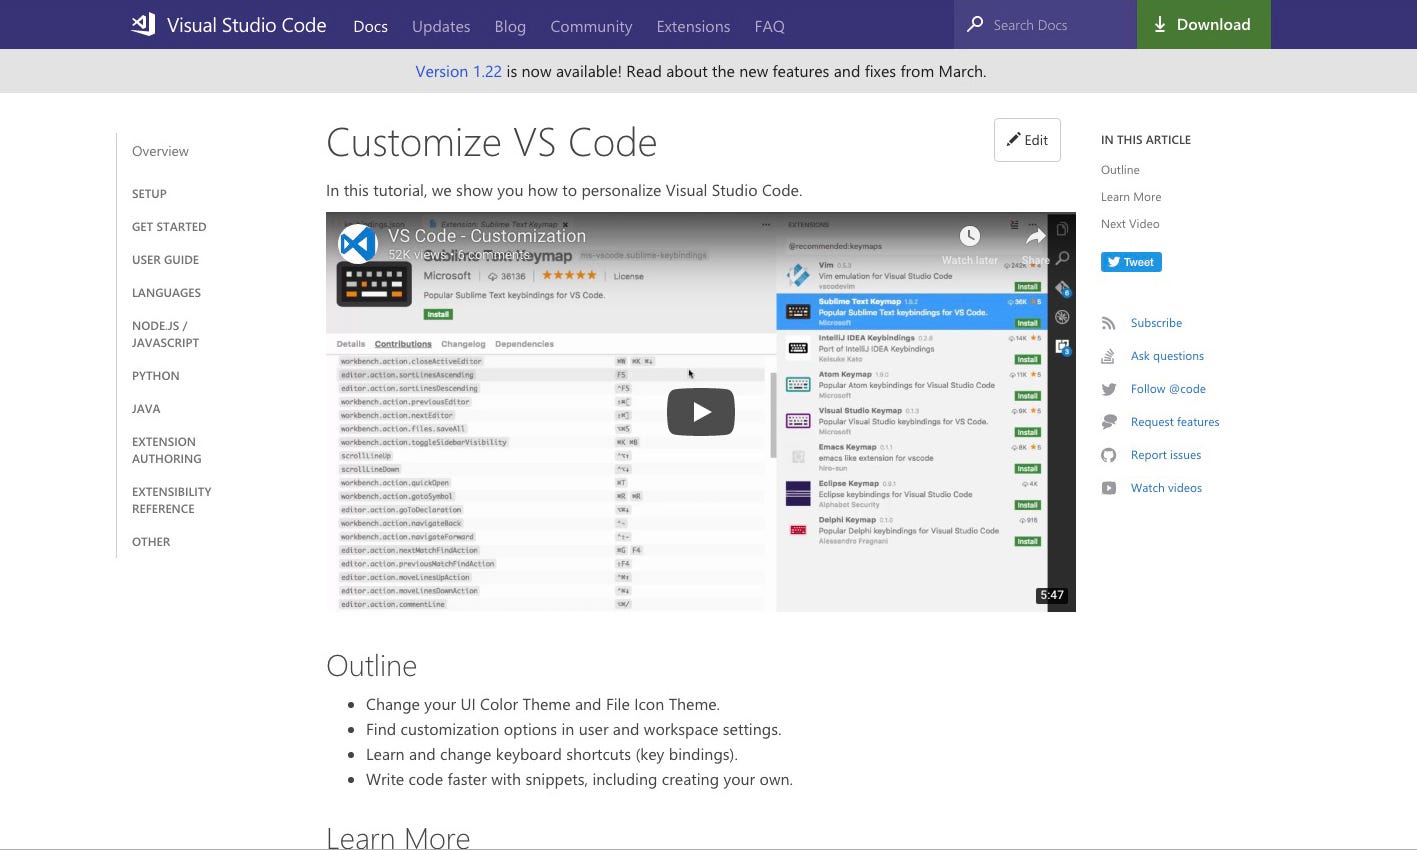Viewport: 1417px width, 850px height.
Task: Expand the OTHER section in sidebar
Action: pyautogui.click(x=151, y=542)
